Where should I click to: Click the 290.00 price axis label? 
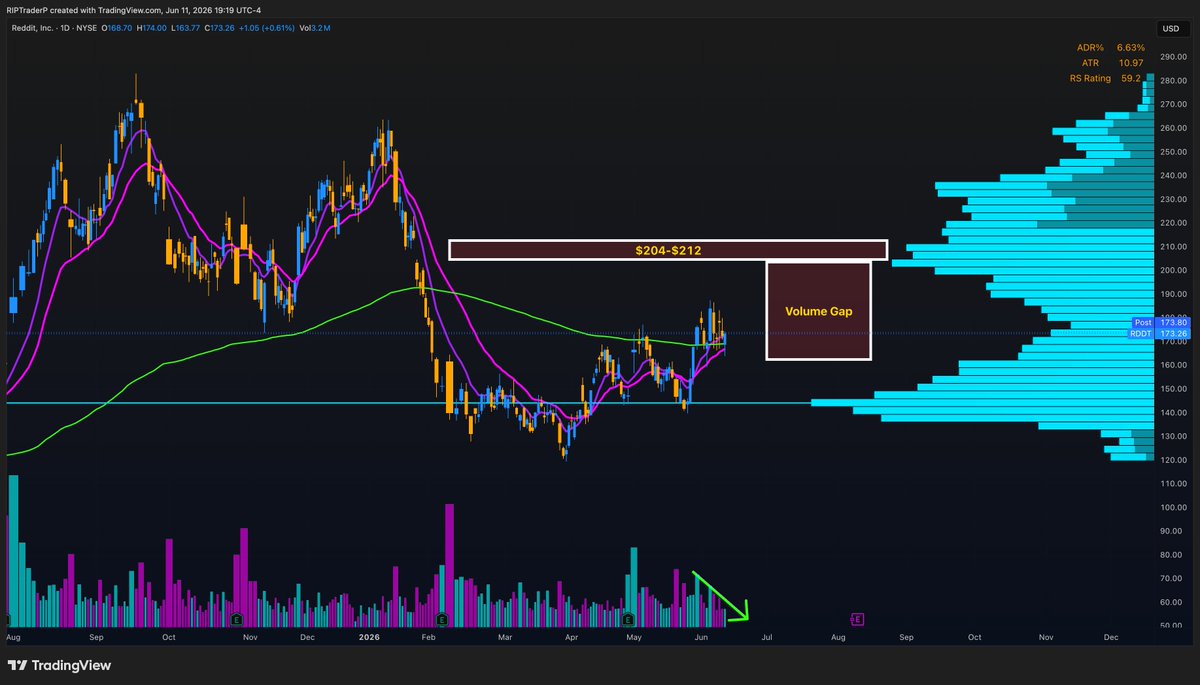click(1172, 57)
